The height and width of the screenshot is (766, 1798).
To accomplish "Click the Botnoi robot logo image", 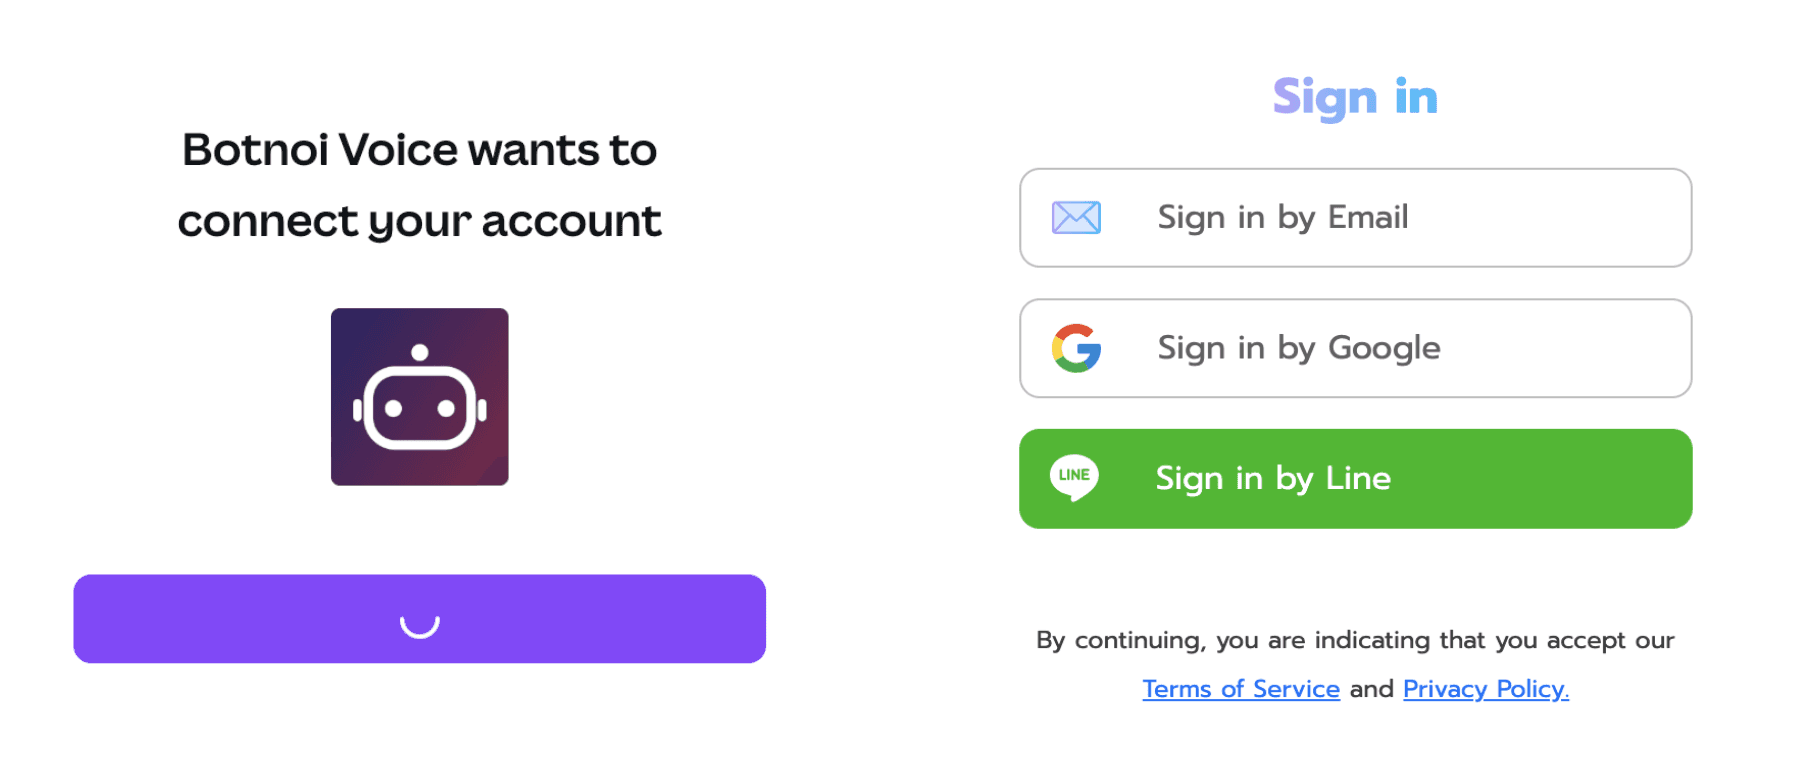I will tap(419, 397).
